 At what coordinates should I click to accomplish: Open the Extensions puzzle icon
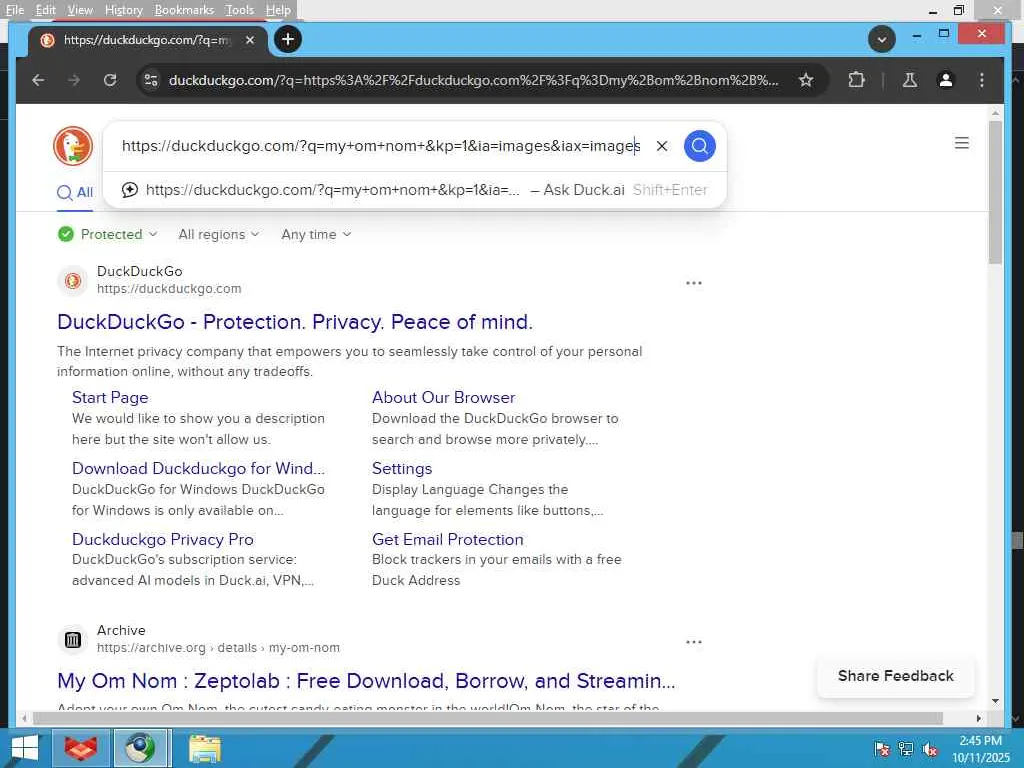click(x=856, y=80)
